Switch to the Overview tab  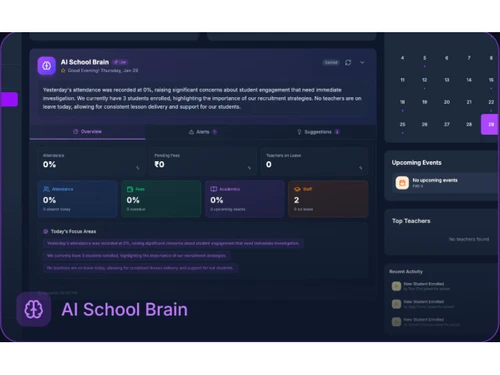pyautogui.click(x=87, y=132)
